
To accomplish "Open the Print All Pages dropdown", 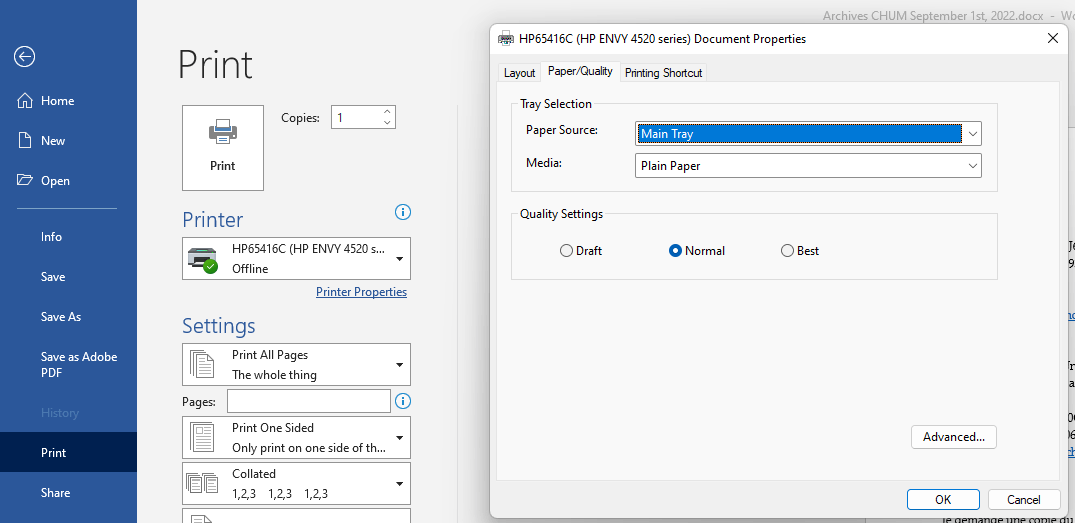I will [296, 365].
